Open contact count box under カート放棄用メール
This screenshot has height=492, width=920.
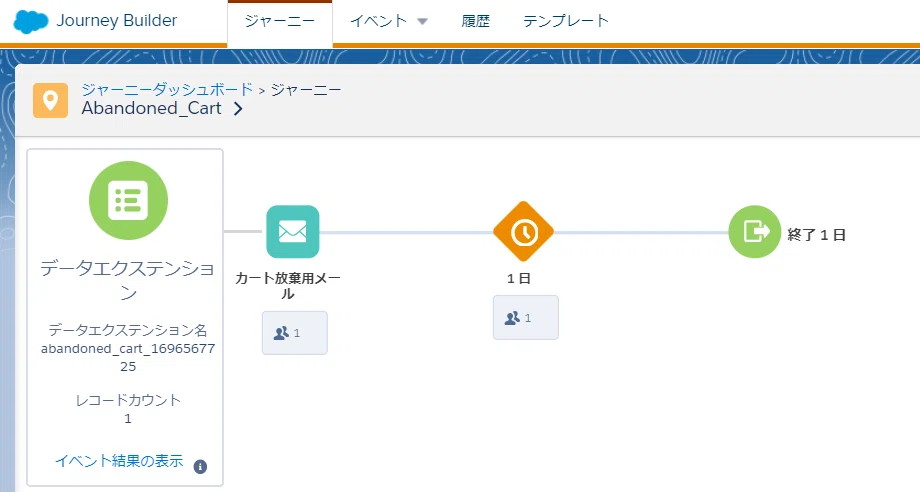pyautogui.click(x=295, y=333)
